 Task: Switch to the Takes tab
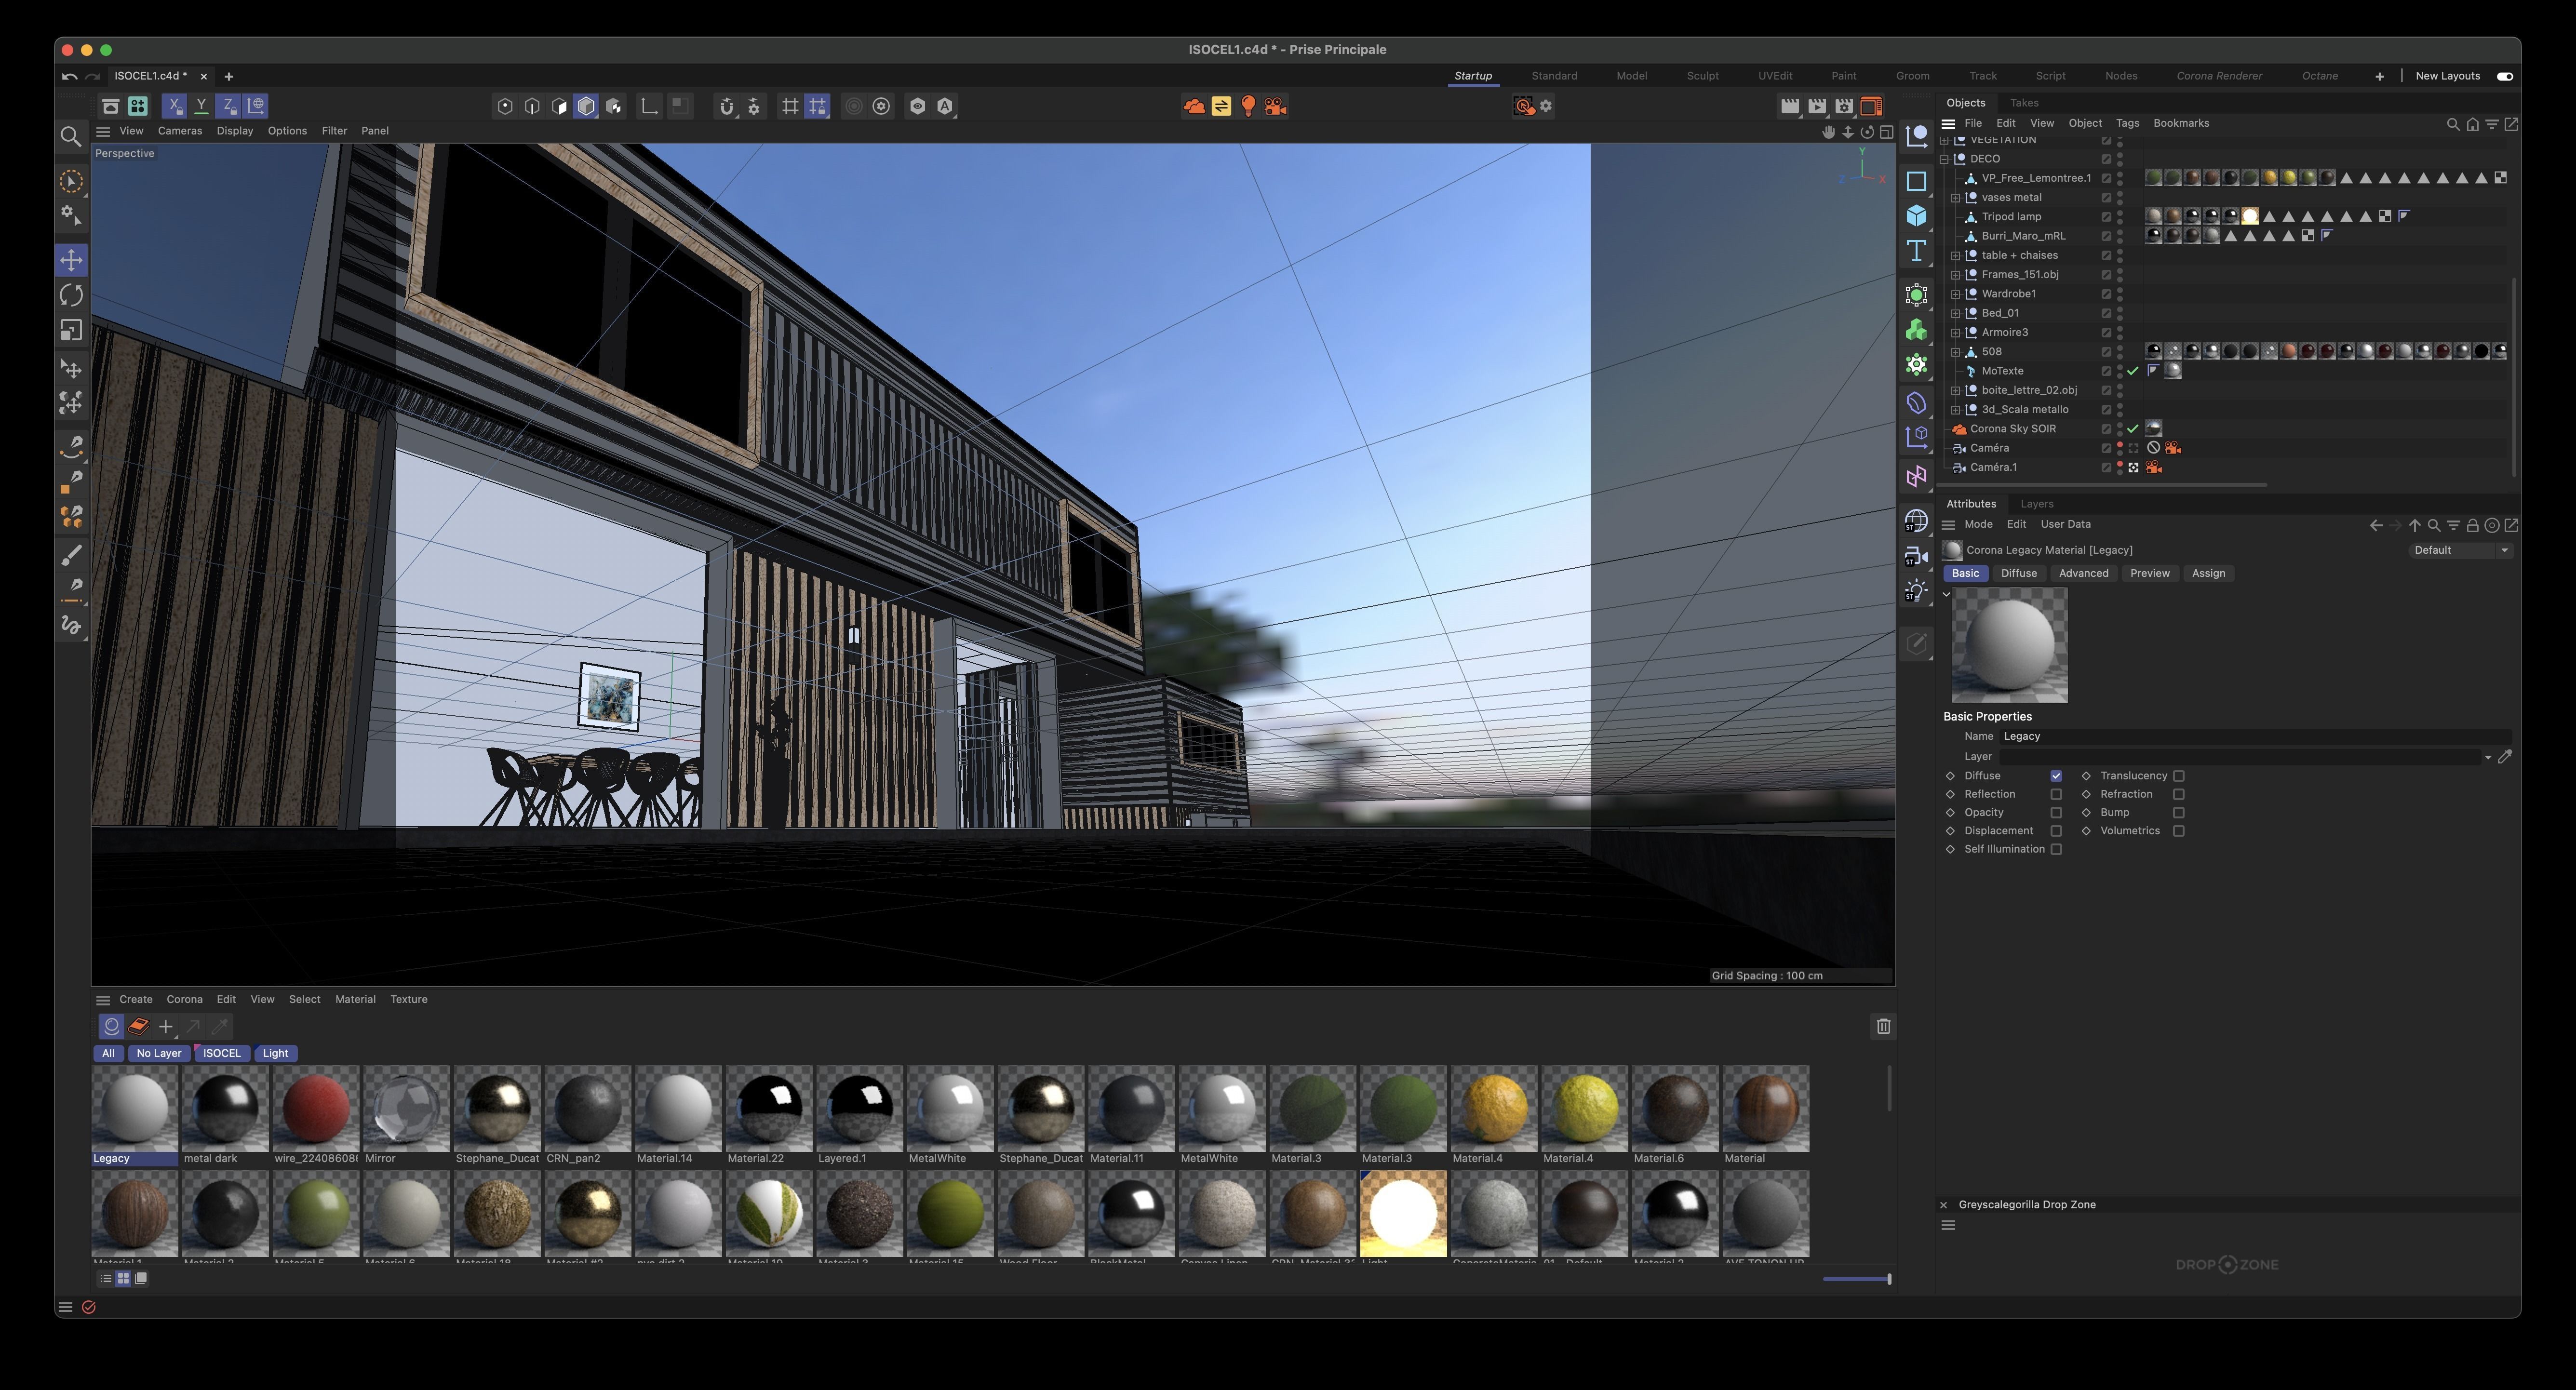click(2024, 103)
